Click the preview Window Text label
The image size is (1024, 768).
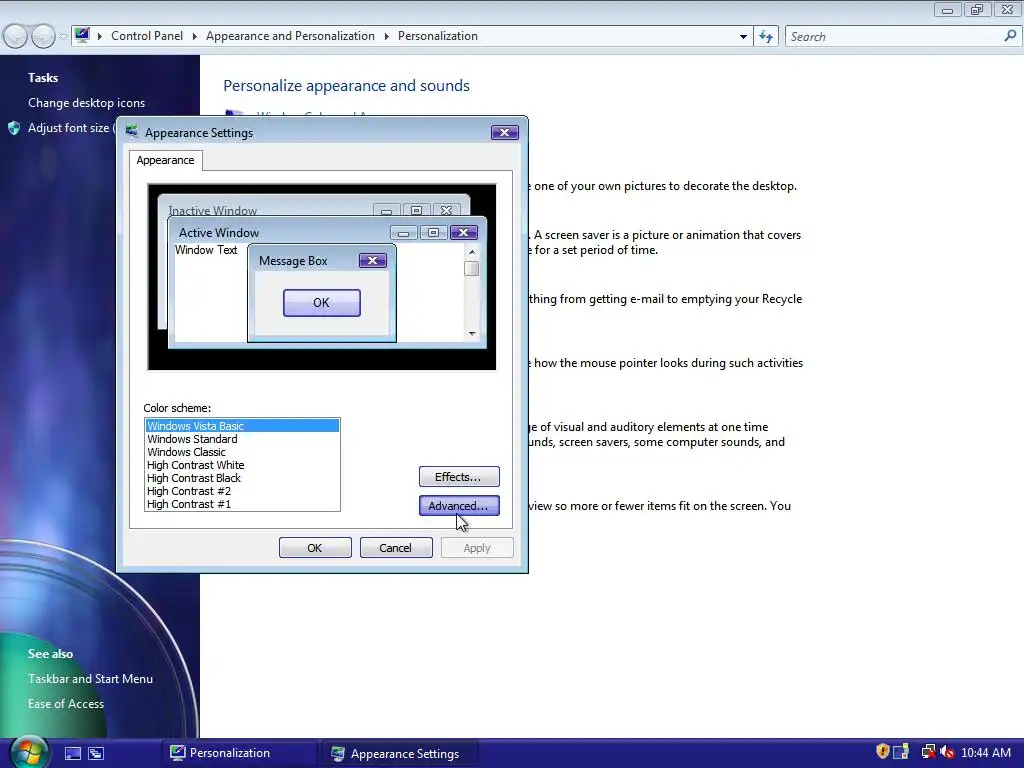[206, 250]
